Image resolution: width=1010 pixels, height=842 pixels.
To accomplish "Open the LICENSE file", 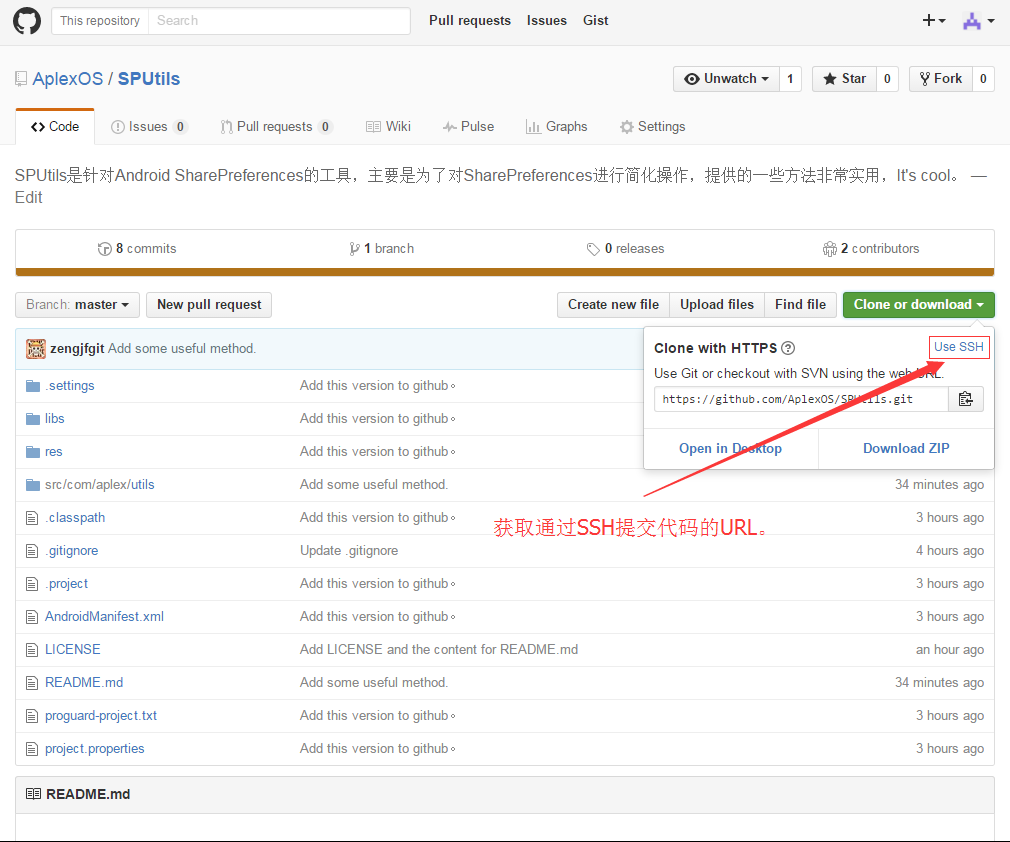I will tap(73, 649).
